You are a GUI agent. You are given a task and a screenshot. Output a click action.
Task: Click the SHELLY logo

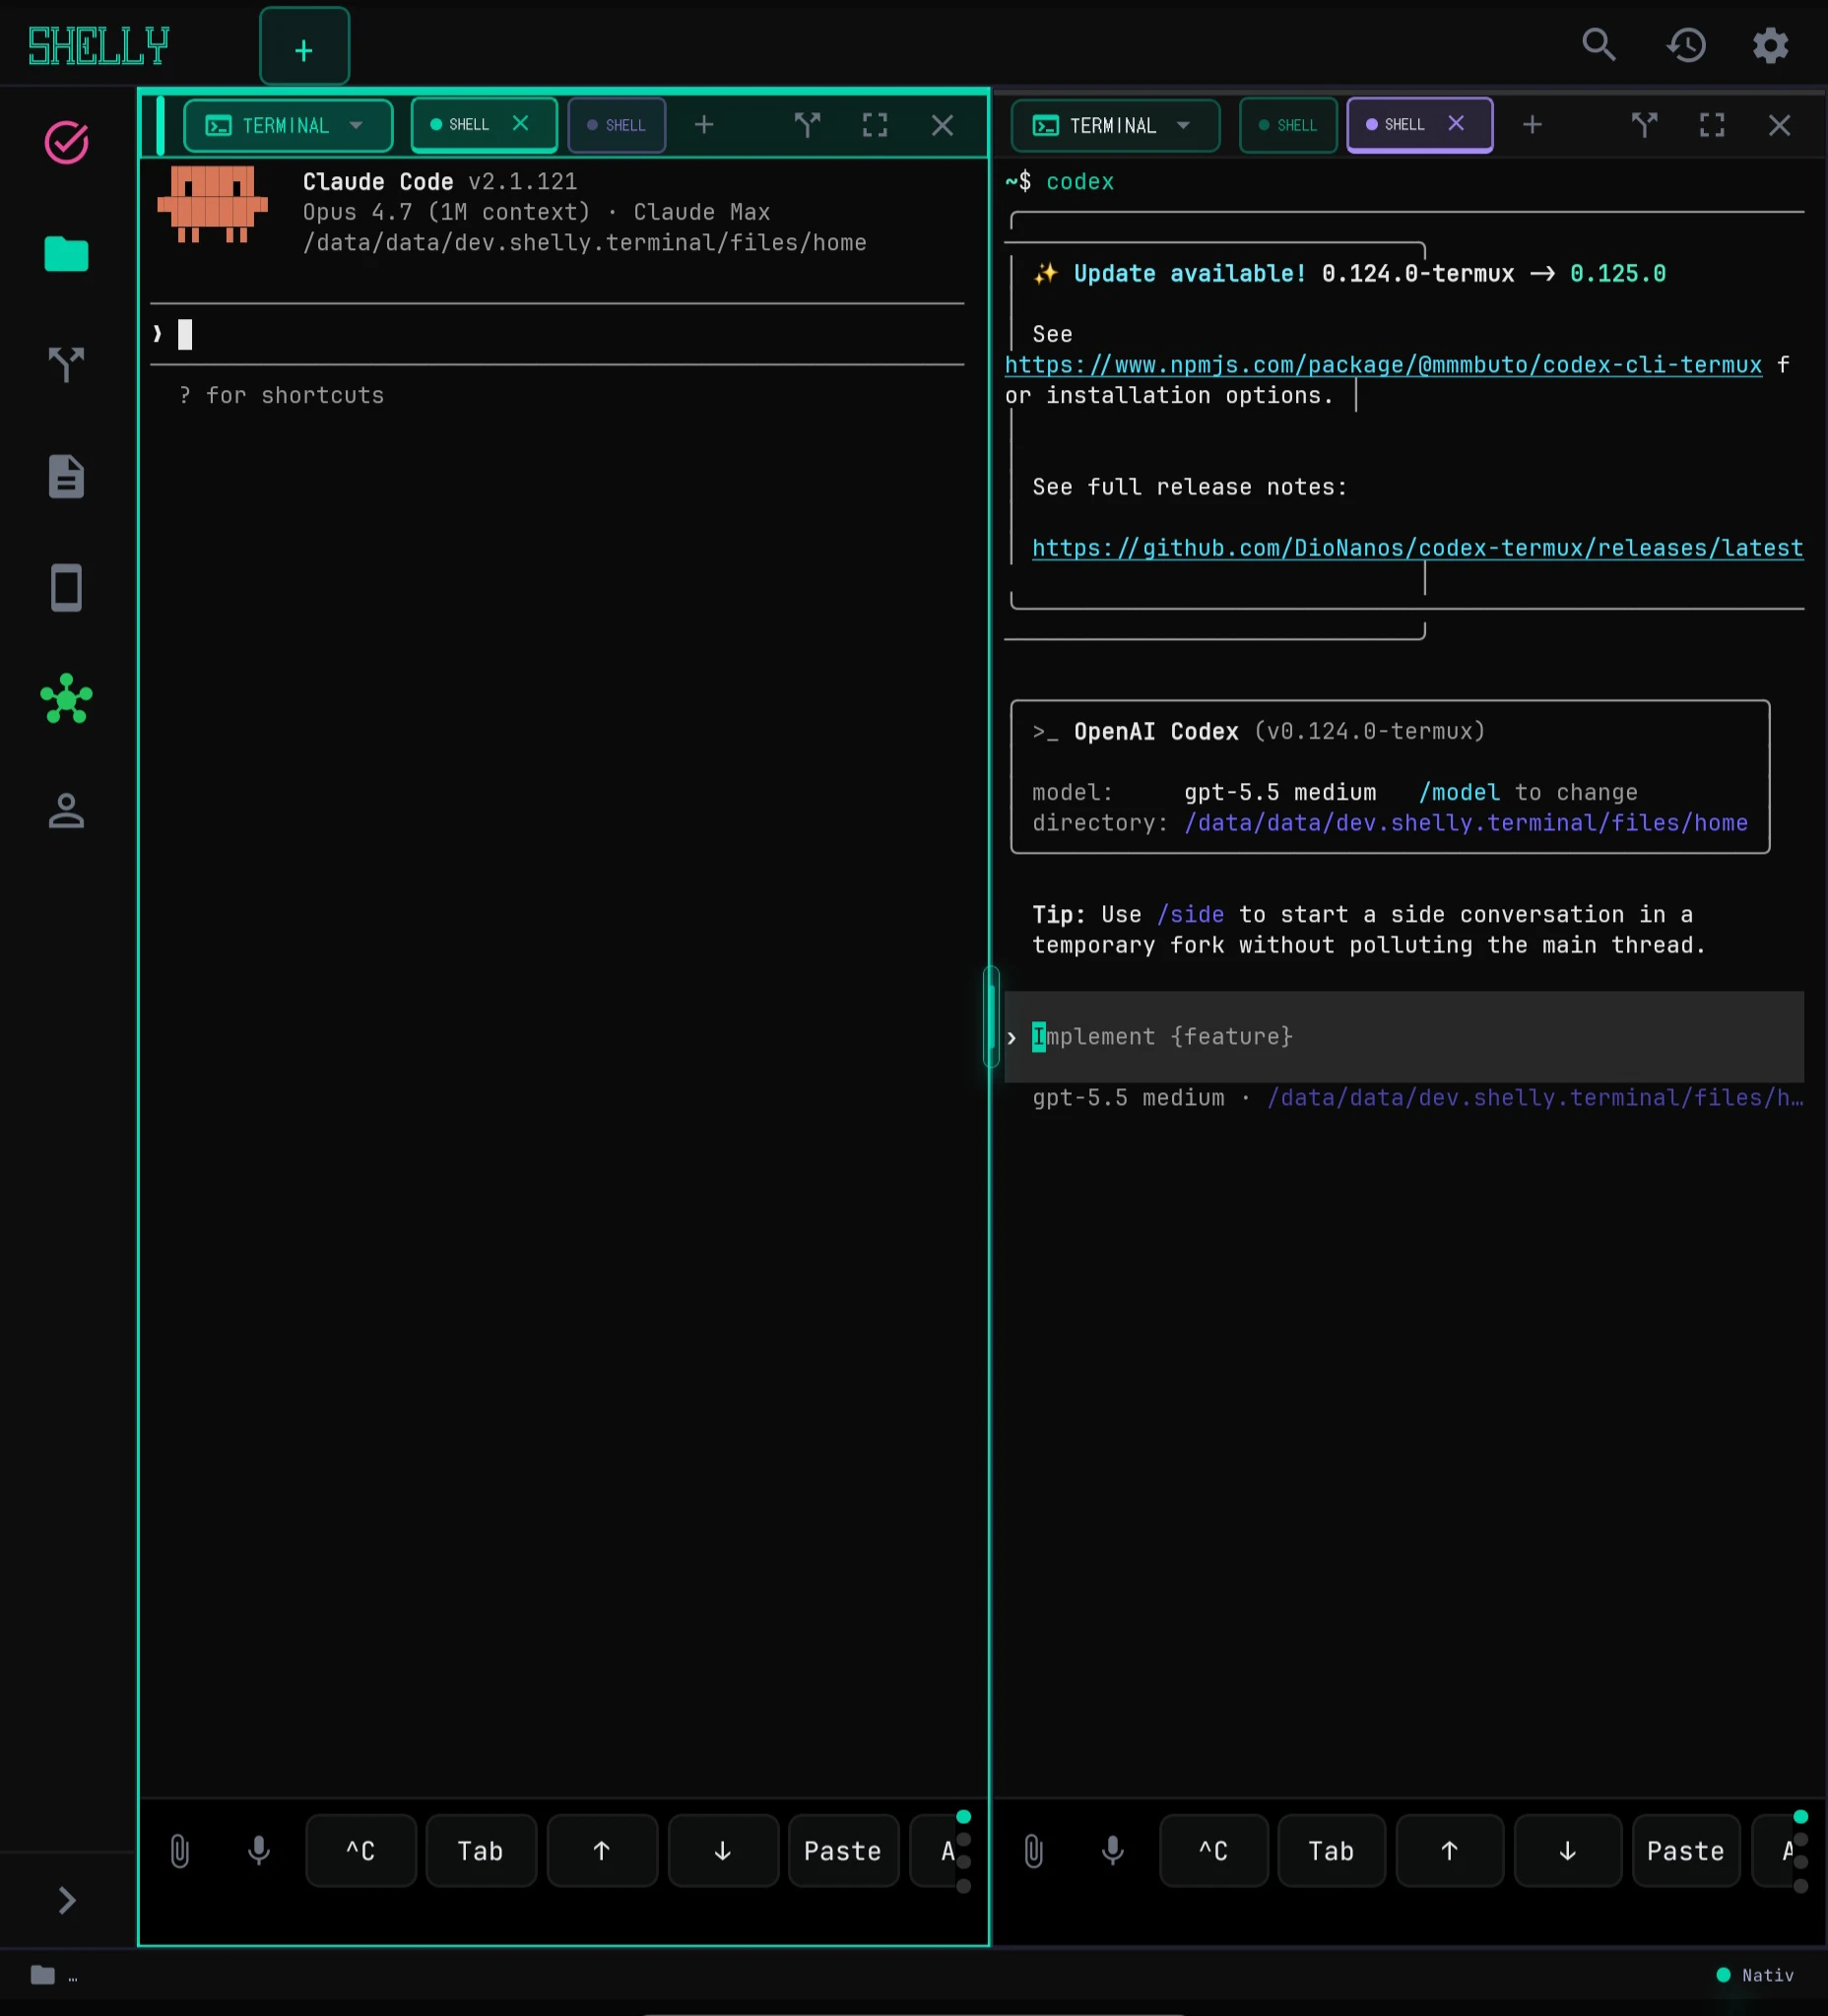(99, 46)
